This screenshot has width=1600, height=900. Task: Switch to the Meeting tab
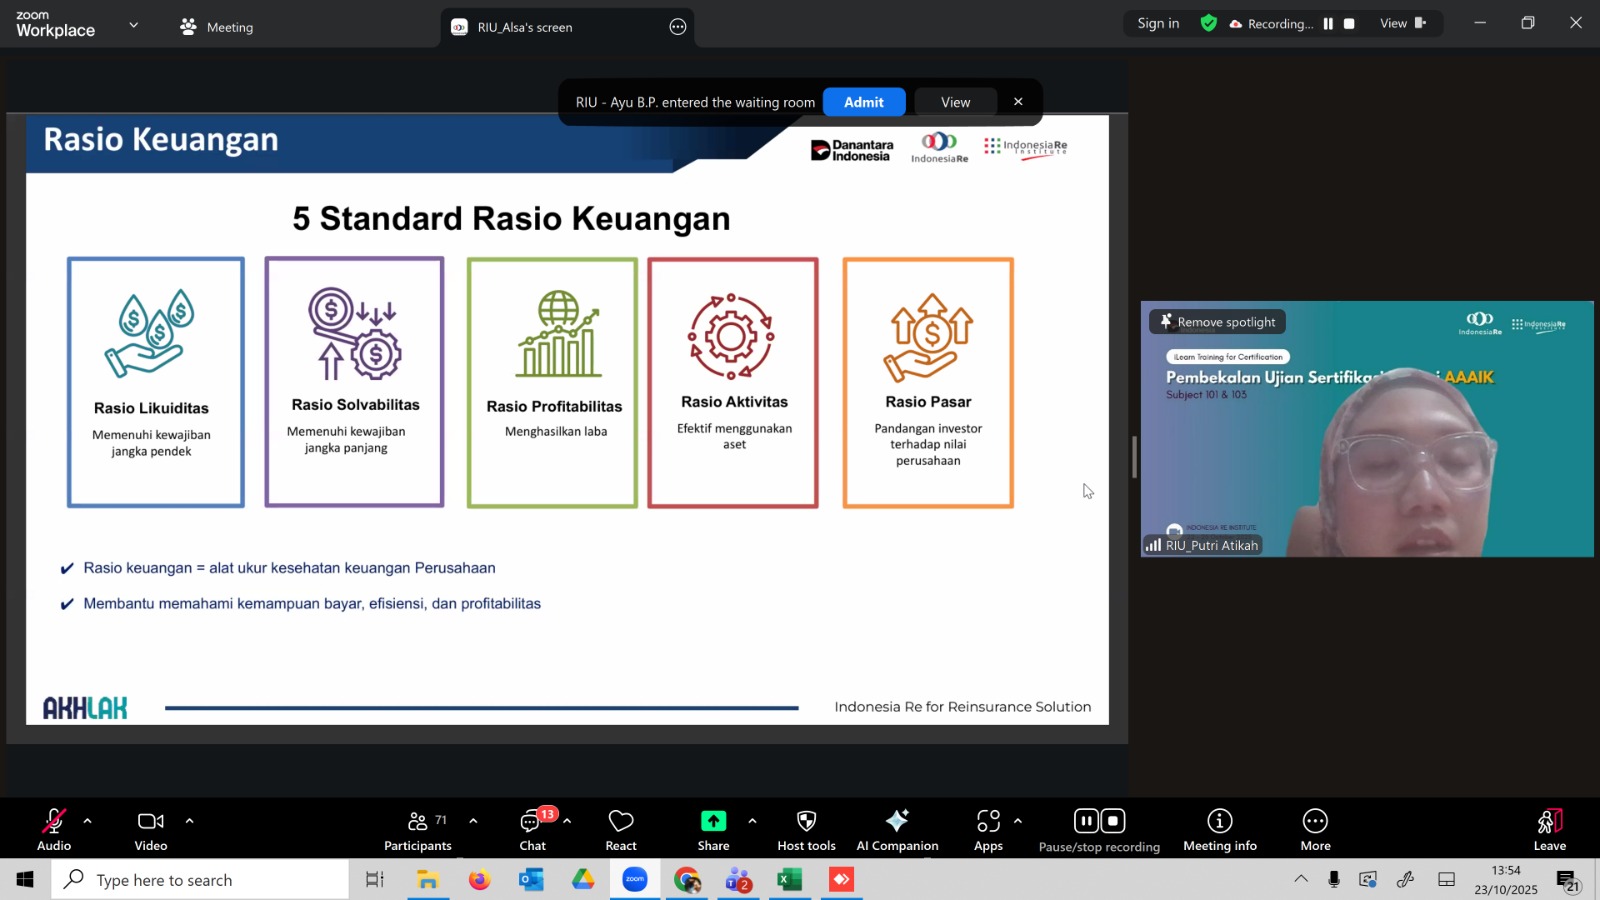(217, 27)
